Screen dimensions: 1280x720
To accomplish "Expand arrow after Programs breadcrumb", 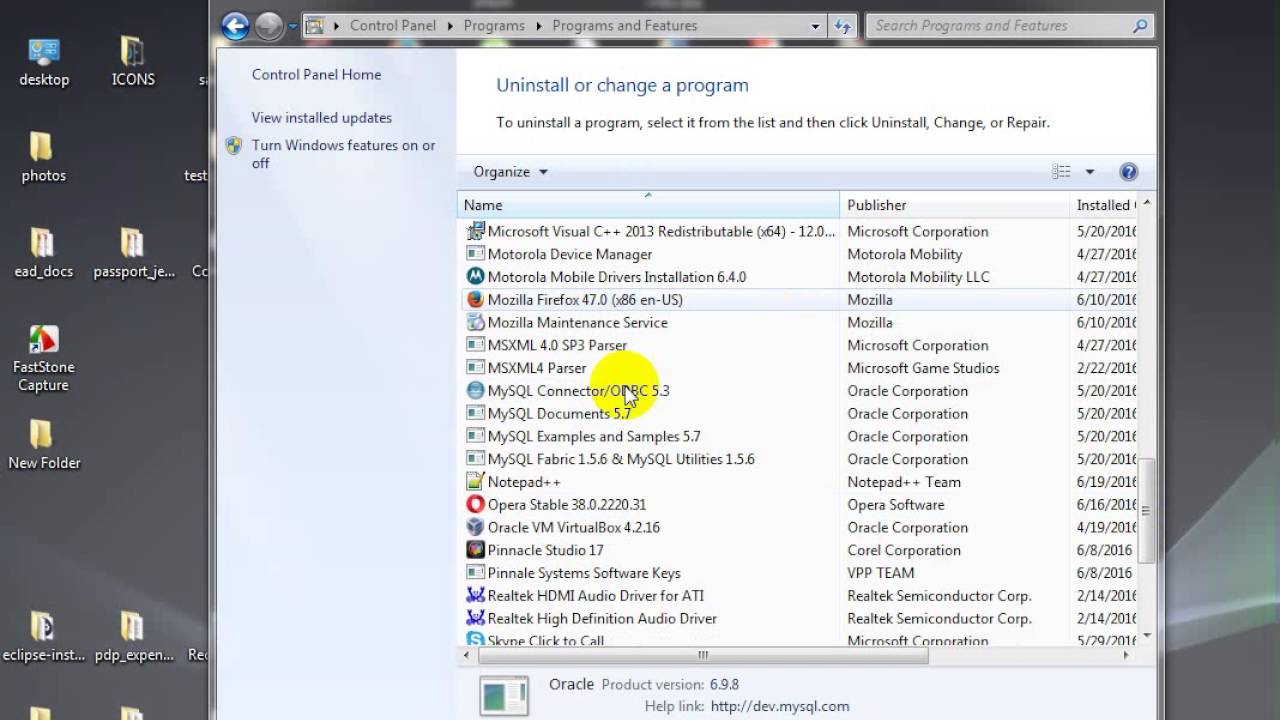I will pyautogui.click(x=537, y=26).
